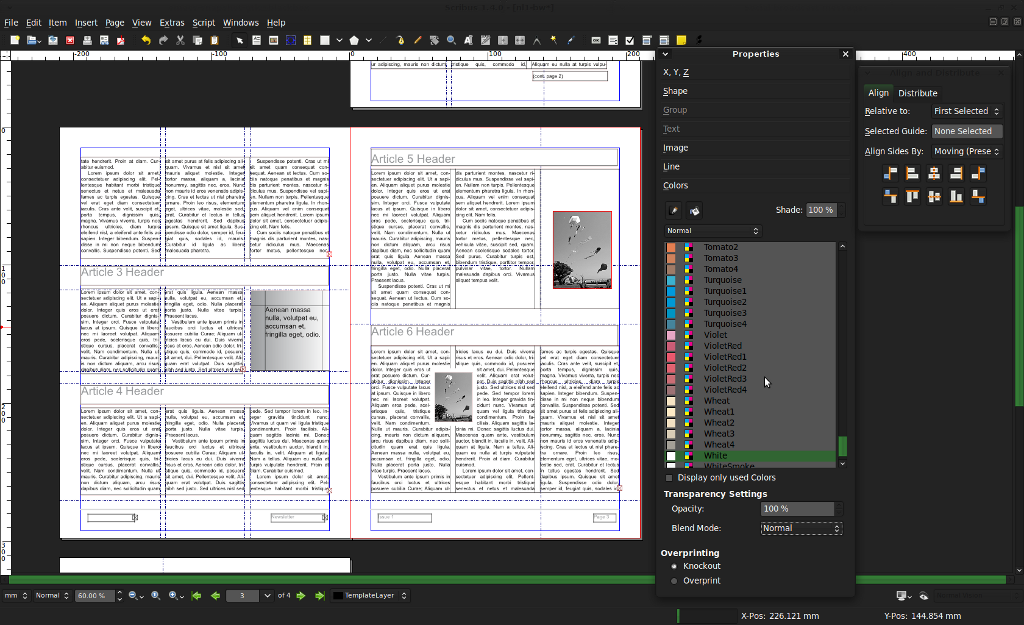Expand the Shape section in Properties

[x=676, y=90]
